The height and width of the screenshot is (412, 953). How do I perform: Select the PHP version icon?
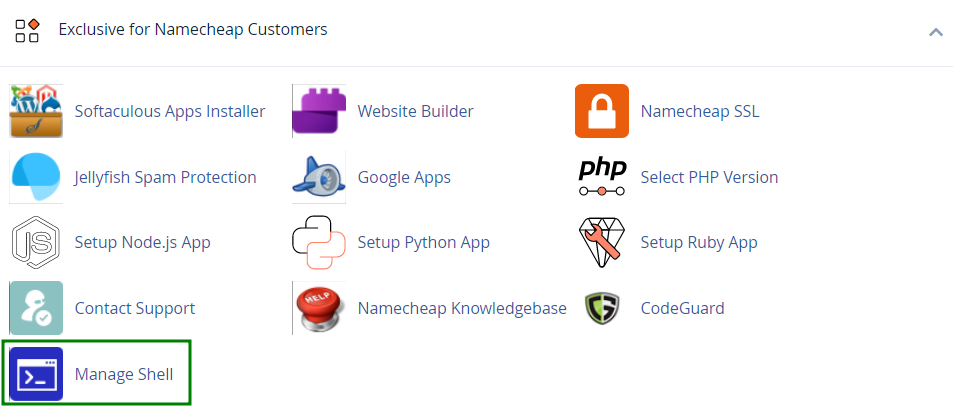[602, 177]
